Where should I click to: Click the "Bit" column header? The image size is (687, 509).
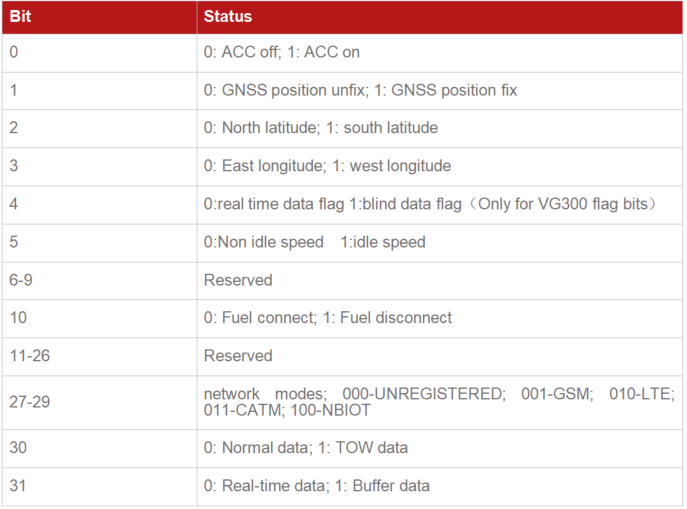pos(20,16)
